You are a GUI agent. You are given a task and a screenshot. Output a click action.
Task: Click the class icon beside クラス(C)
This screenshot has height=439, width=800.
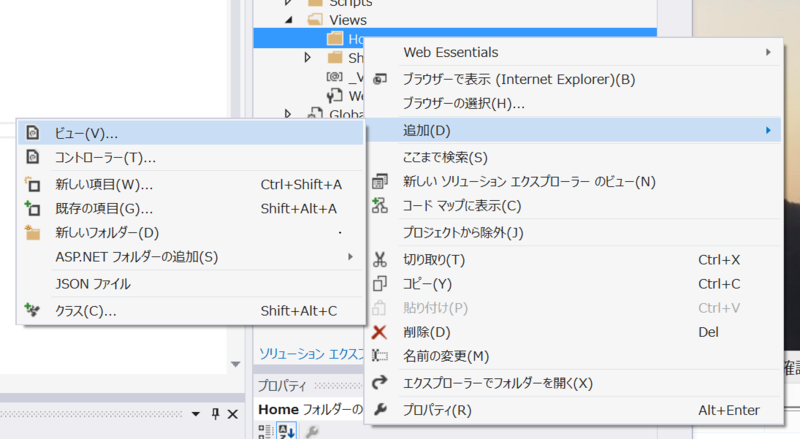[x=32, y=310]
